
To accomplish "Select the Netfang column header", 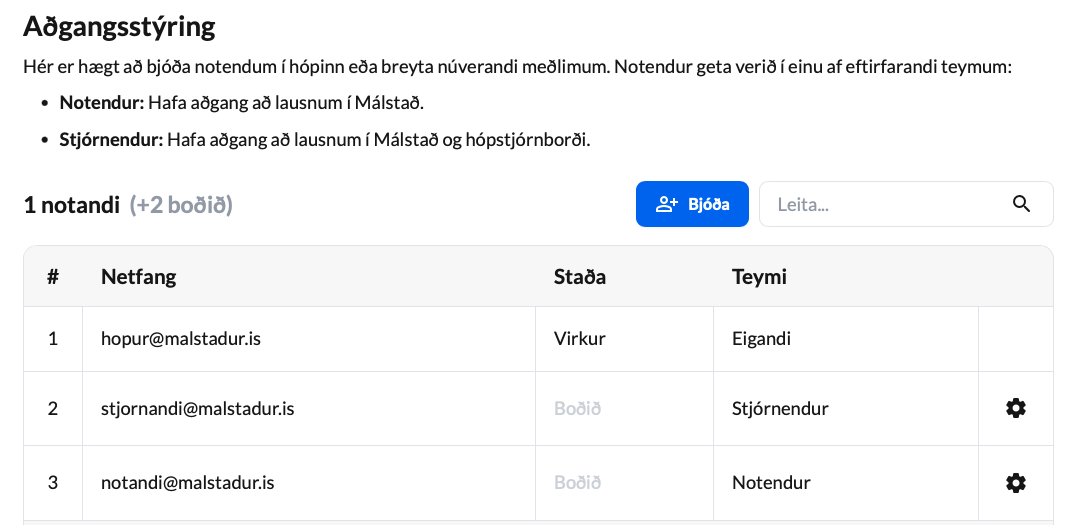I will click(138, 277).
